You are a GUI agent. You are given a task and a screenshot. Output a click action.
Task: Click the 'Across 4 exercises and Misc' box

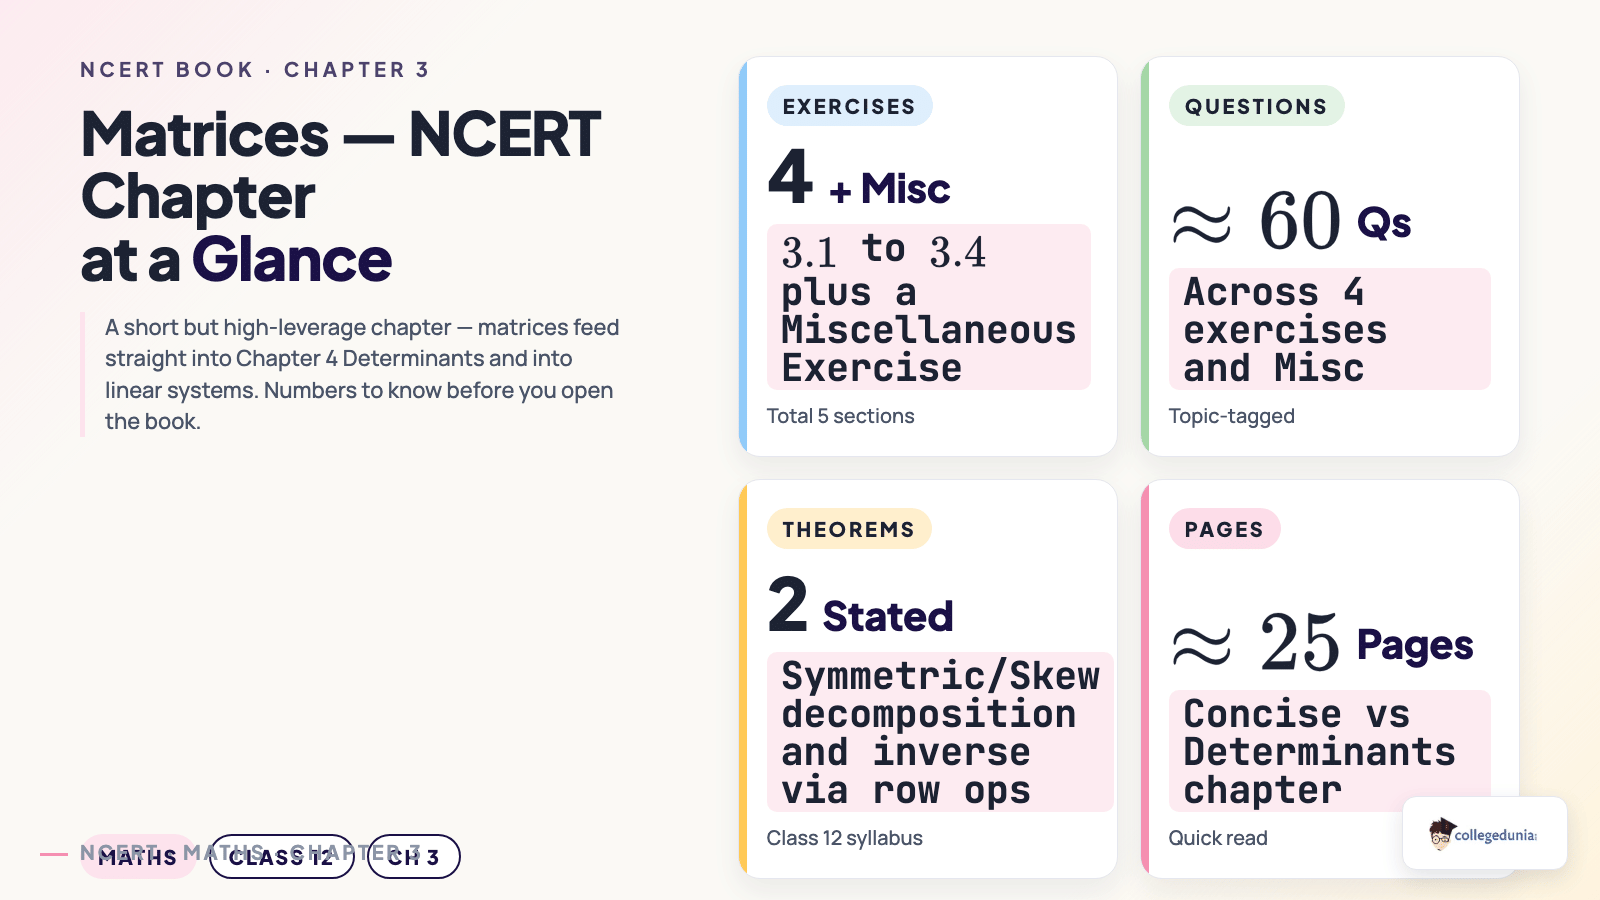[x=1330, y=329]
